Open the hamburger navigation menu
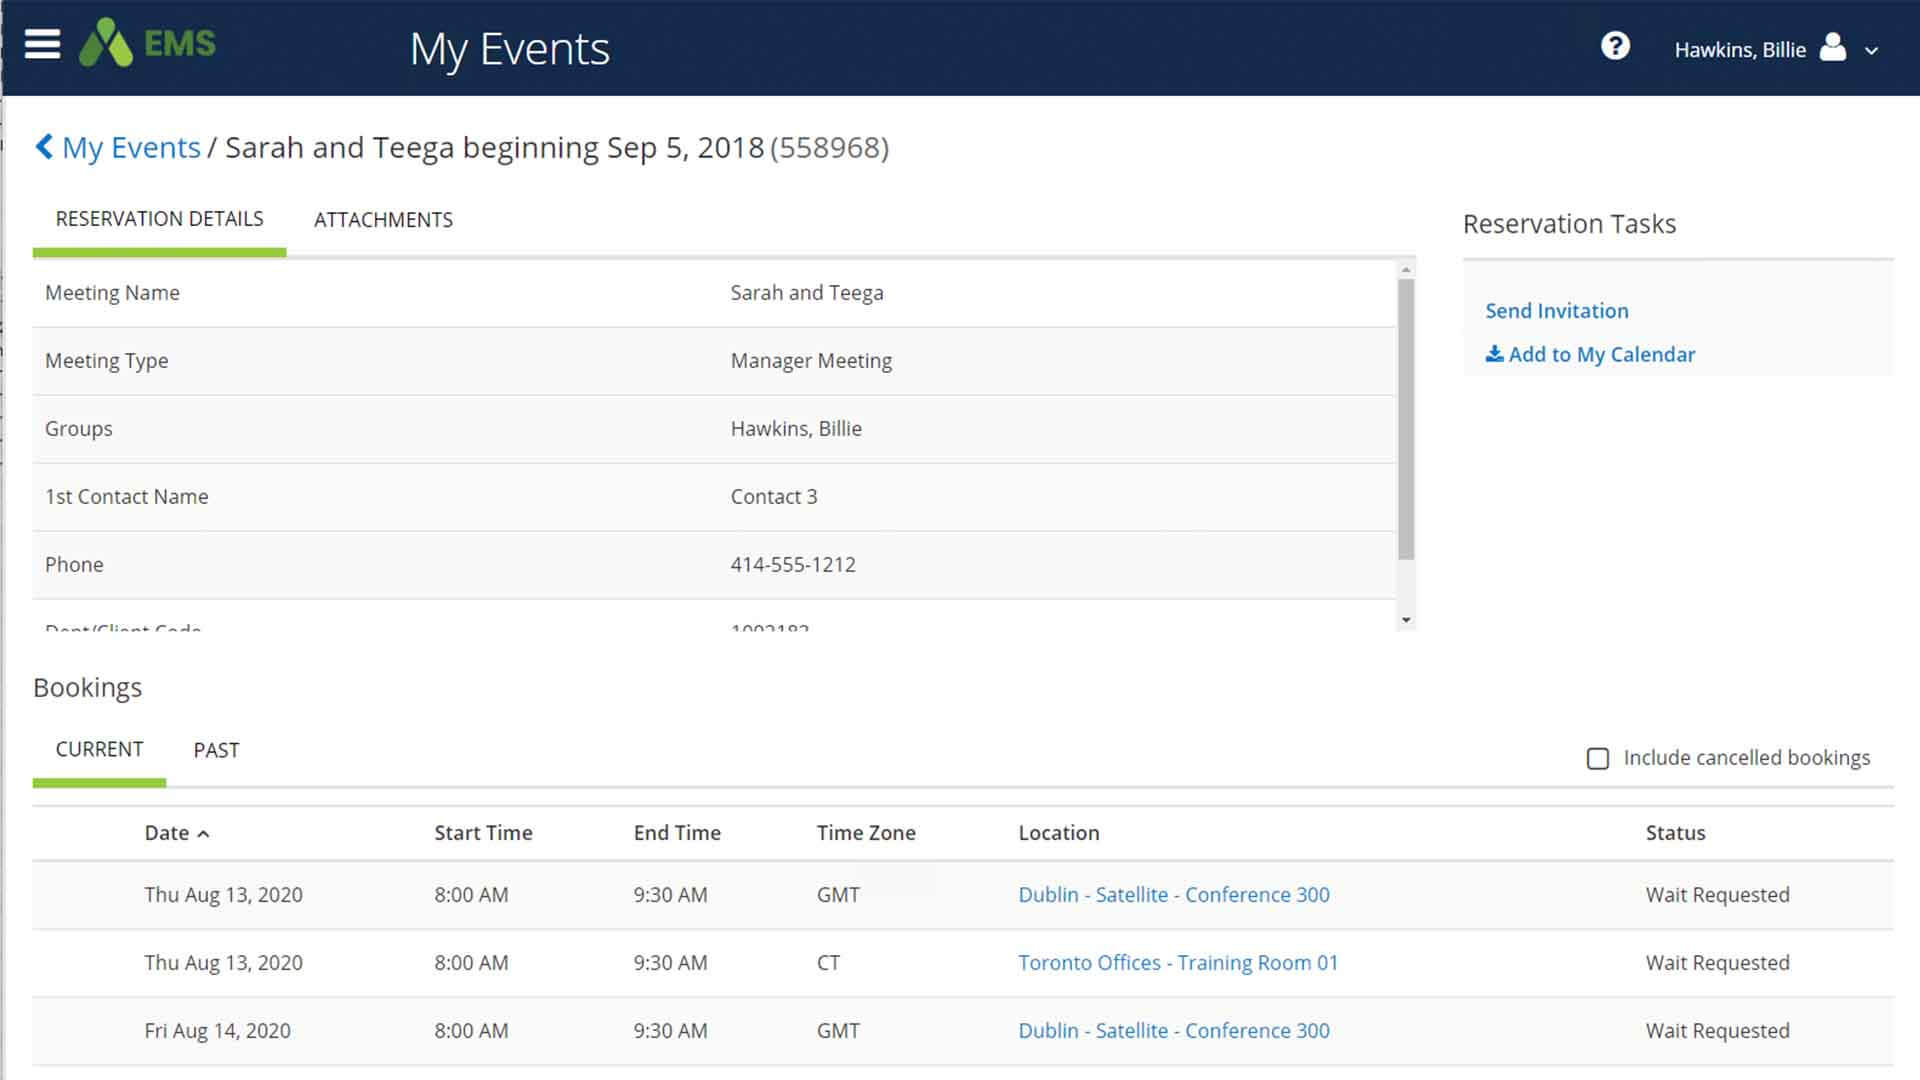Viewport: 1920px width, 1080px height. click(42, 45)
